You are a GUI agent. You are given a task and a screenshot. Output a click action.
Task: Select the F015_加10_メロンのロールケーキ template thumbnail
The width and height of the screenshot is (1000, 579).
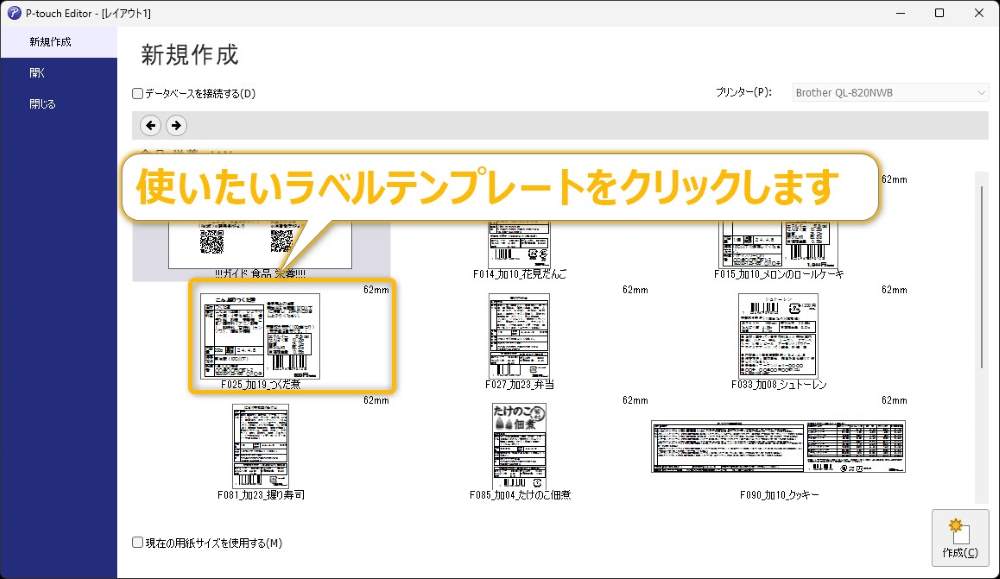tap(778, 244)
